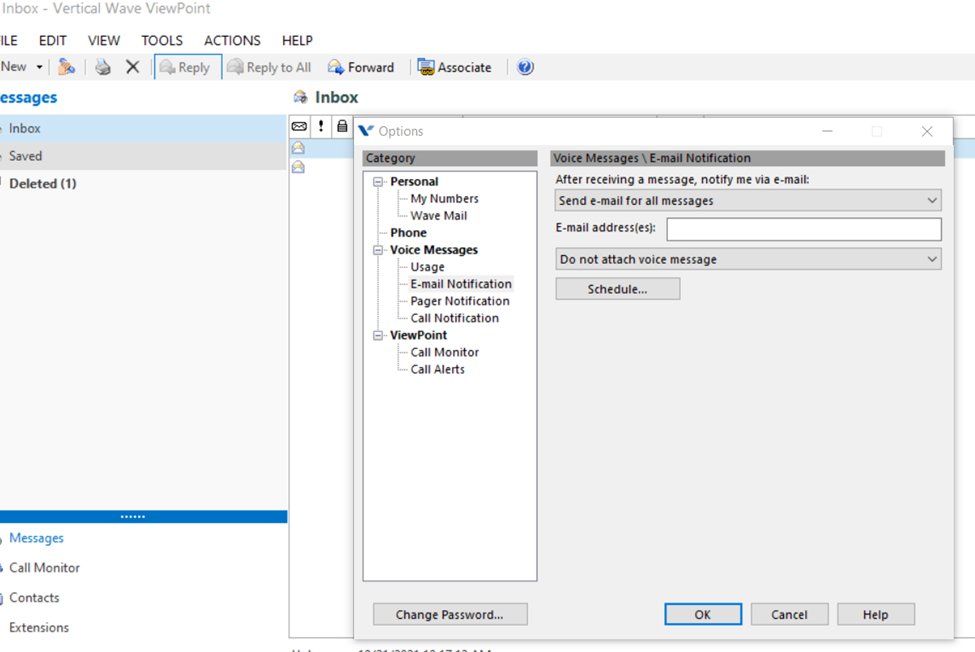Open the TOOLS menu
This screenshot has height=652, width=975.
(162, 41)
